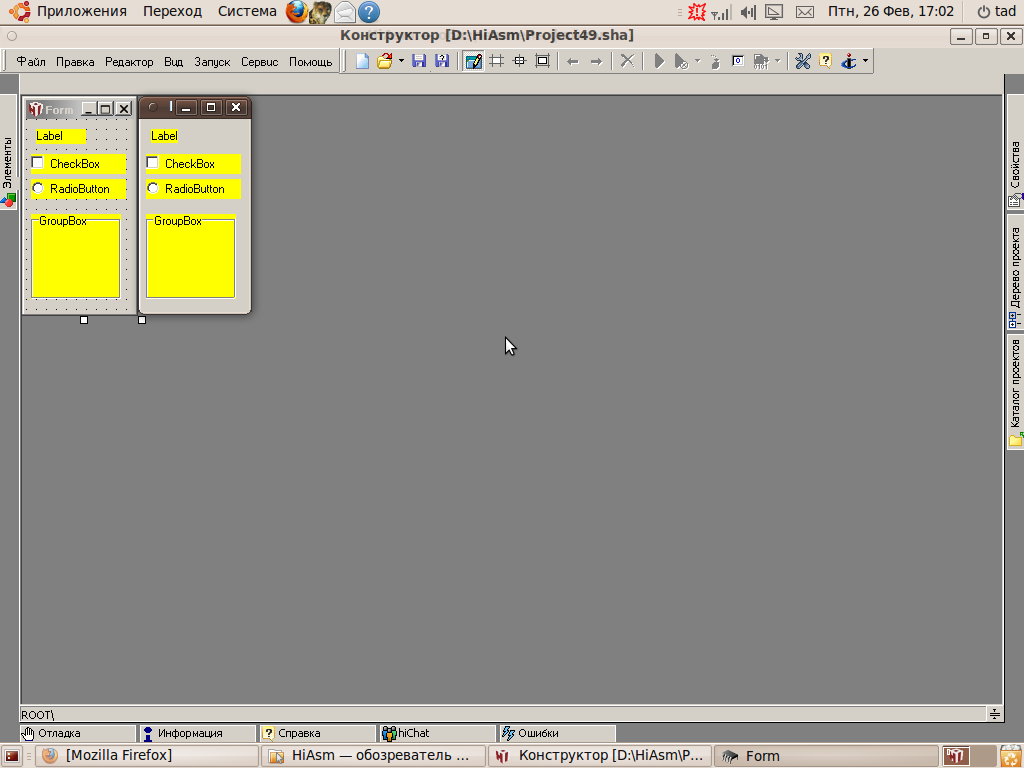Image resolution: width=1024 pixels, height=768 pixels.
Task: Click the save project floppy icon
Action: 419,61
